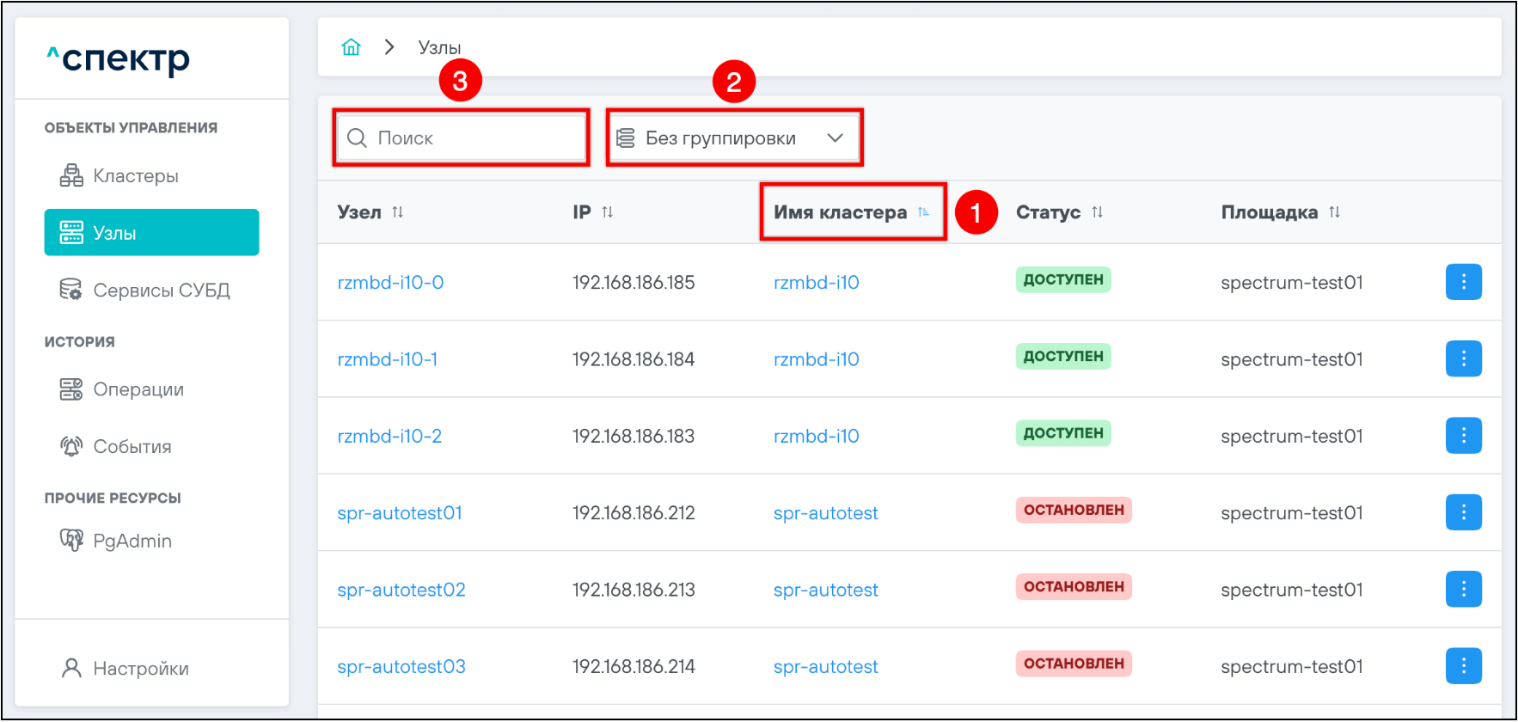Sort by Площадка column icon

pyautogui.click(x=1334, y=212)
